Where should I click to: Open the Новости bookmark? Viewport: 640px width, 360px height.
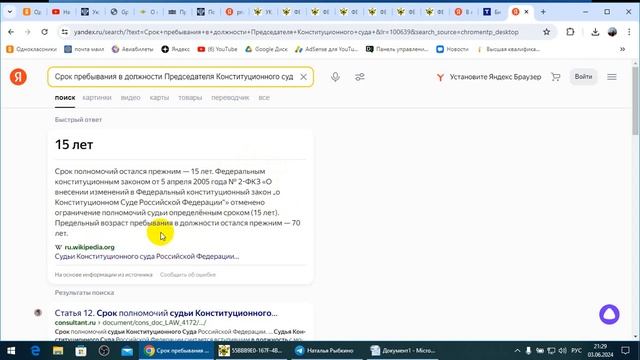[x=452, y=49]
